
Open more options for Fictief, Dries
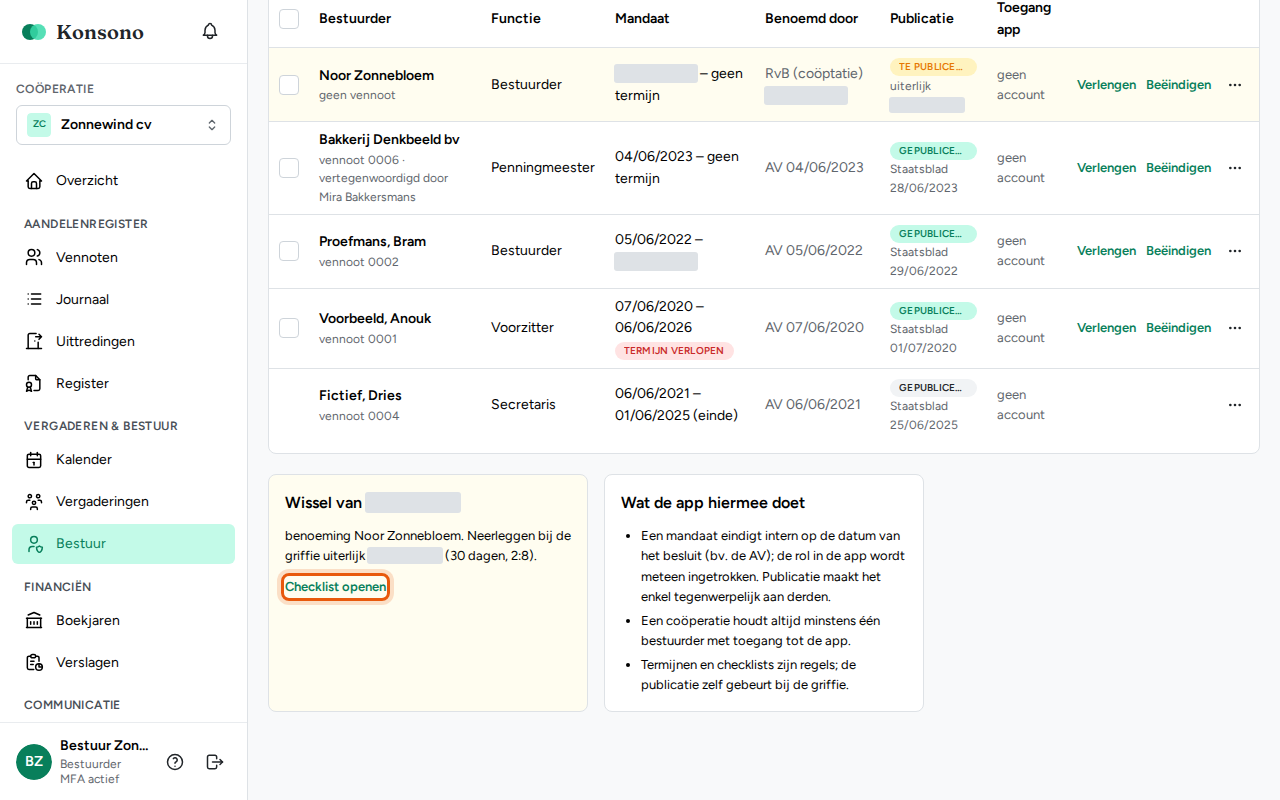tap(1235, 405)
